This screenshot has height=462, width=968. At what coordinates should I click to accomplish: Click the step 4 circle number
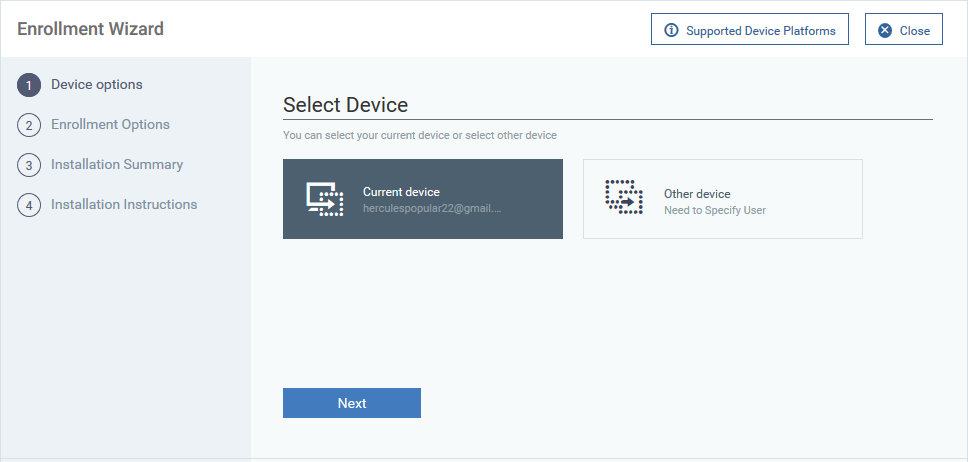[29, 205]
